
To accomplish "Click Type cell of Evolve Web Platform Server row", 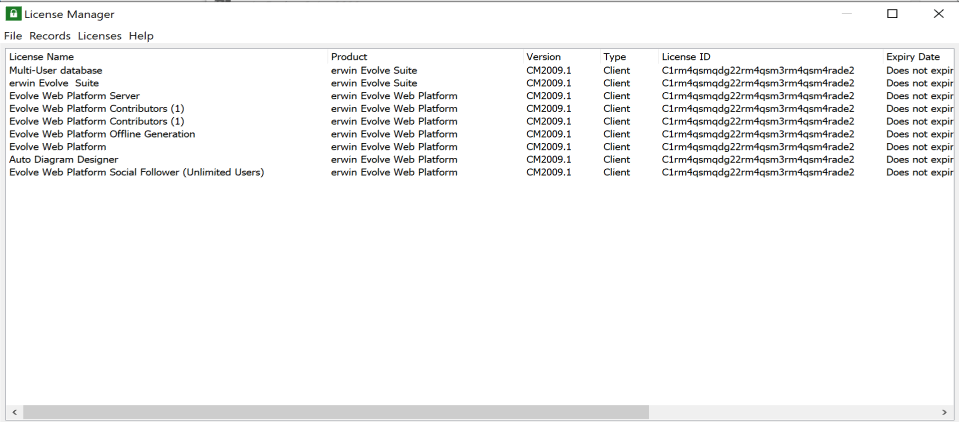I will pyautogui.click(x=616, y=96).
